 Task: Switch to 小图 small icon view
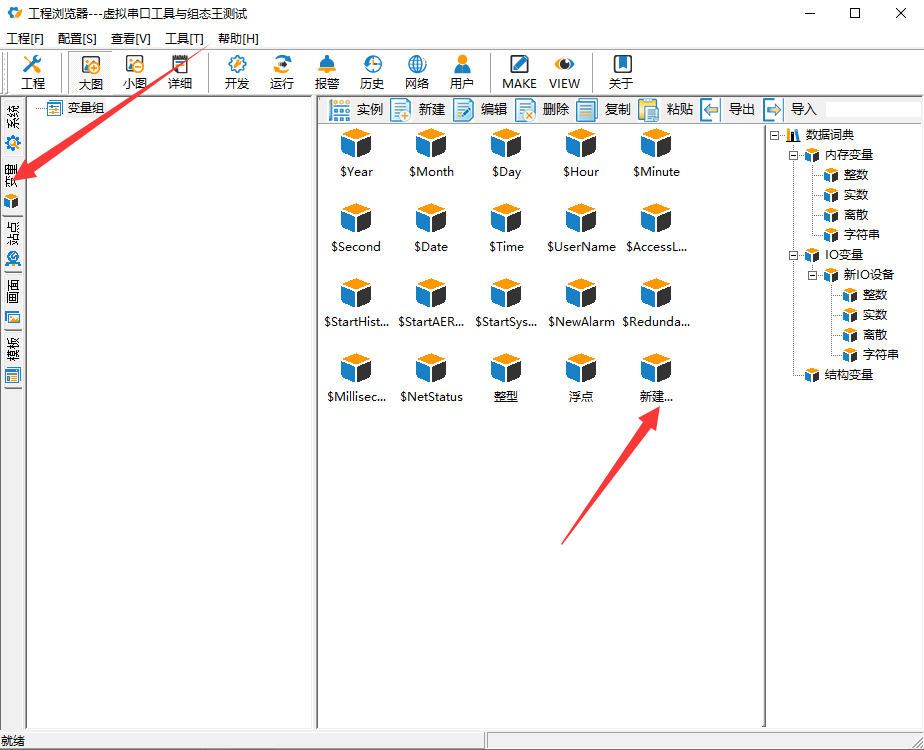[135, 72]
